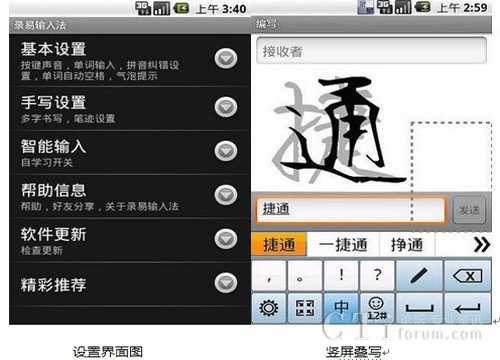Viewport: 500px width, 360px height.
Task: Open the emoticon and 12# symbols key
Action: tap(377, 308)
